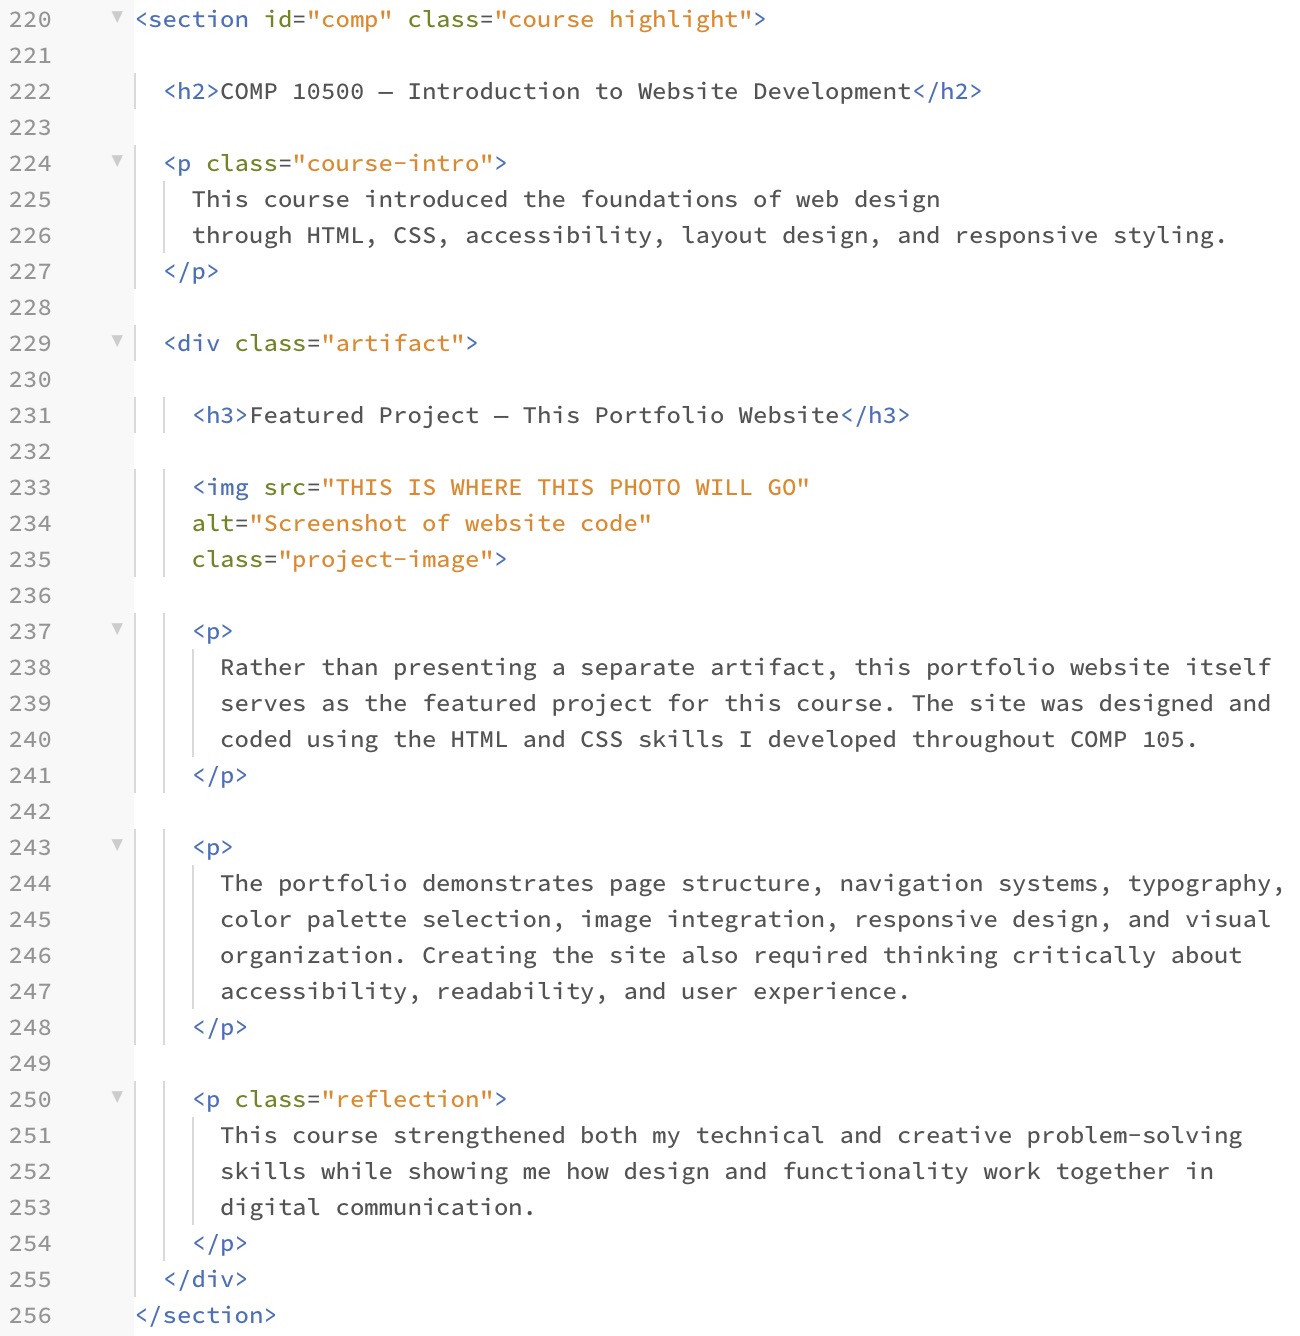Click the h3 text "Featured Project"
This screenshot has height=1336, width=1300.
coord(364,416)
